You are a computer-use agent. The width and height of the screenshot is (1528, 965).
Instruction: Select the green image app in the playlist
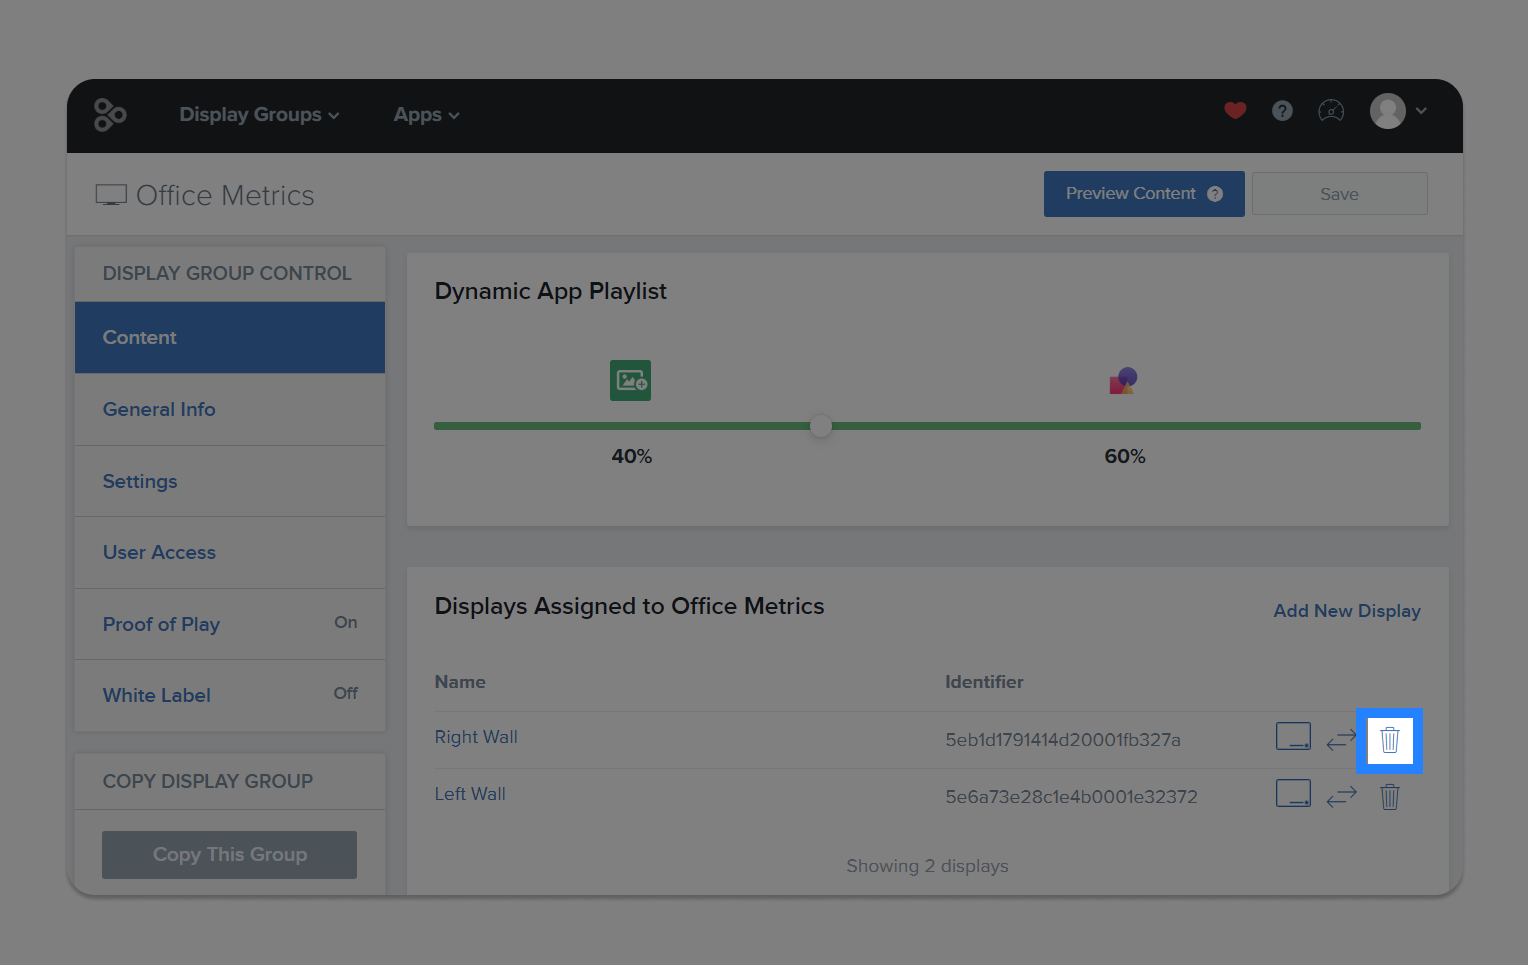[630, 380]
